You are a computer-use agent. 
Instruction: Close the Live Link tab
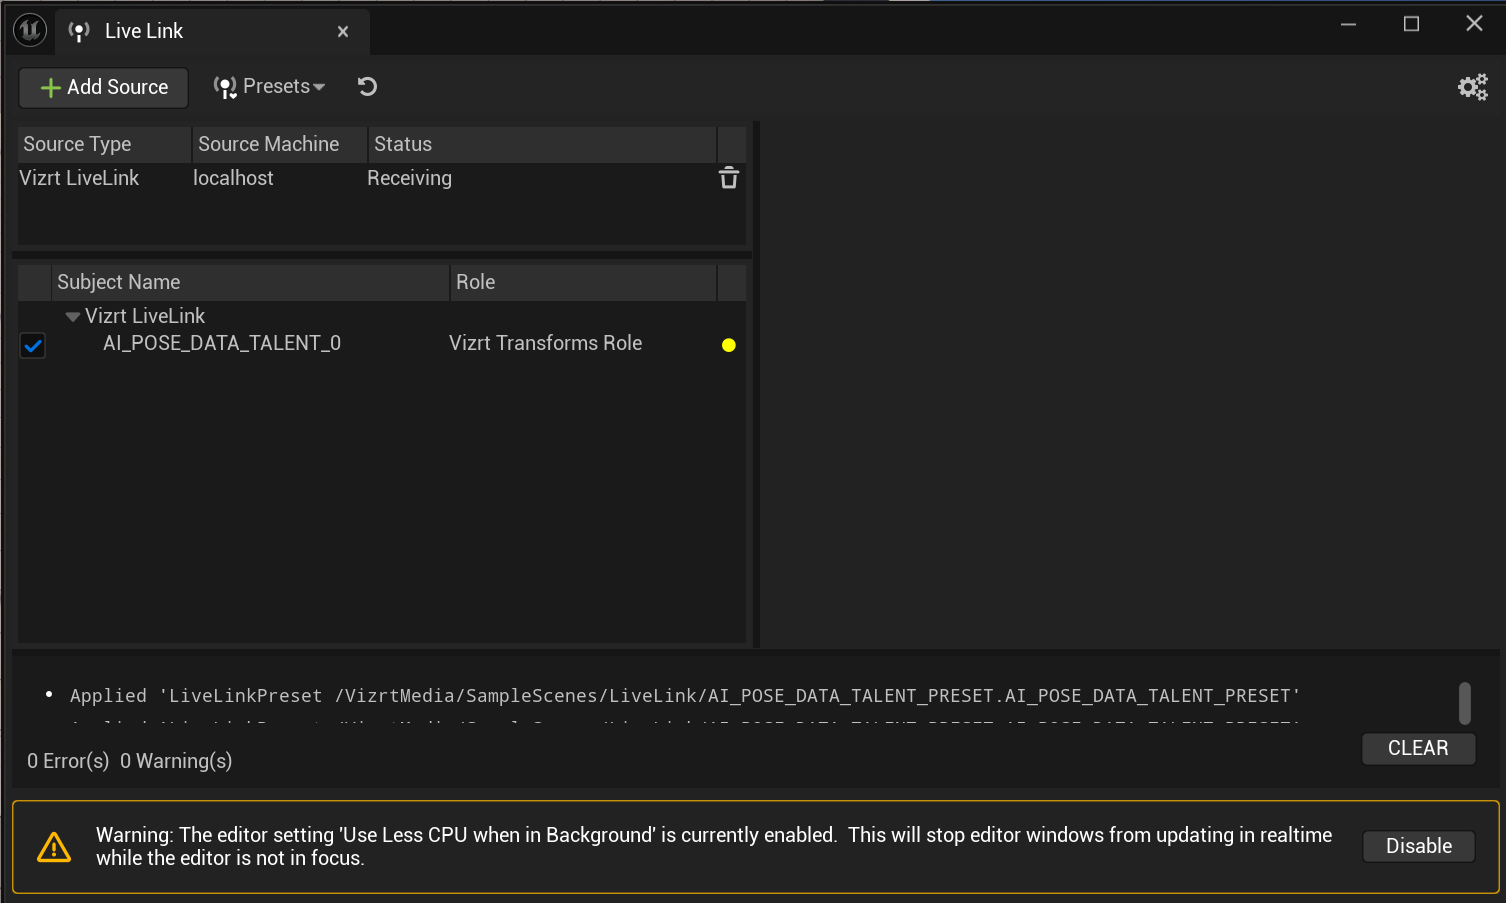(343, 32)
